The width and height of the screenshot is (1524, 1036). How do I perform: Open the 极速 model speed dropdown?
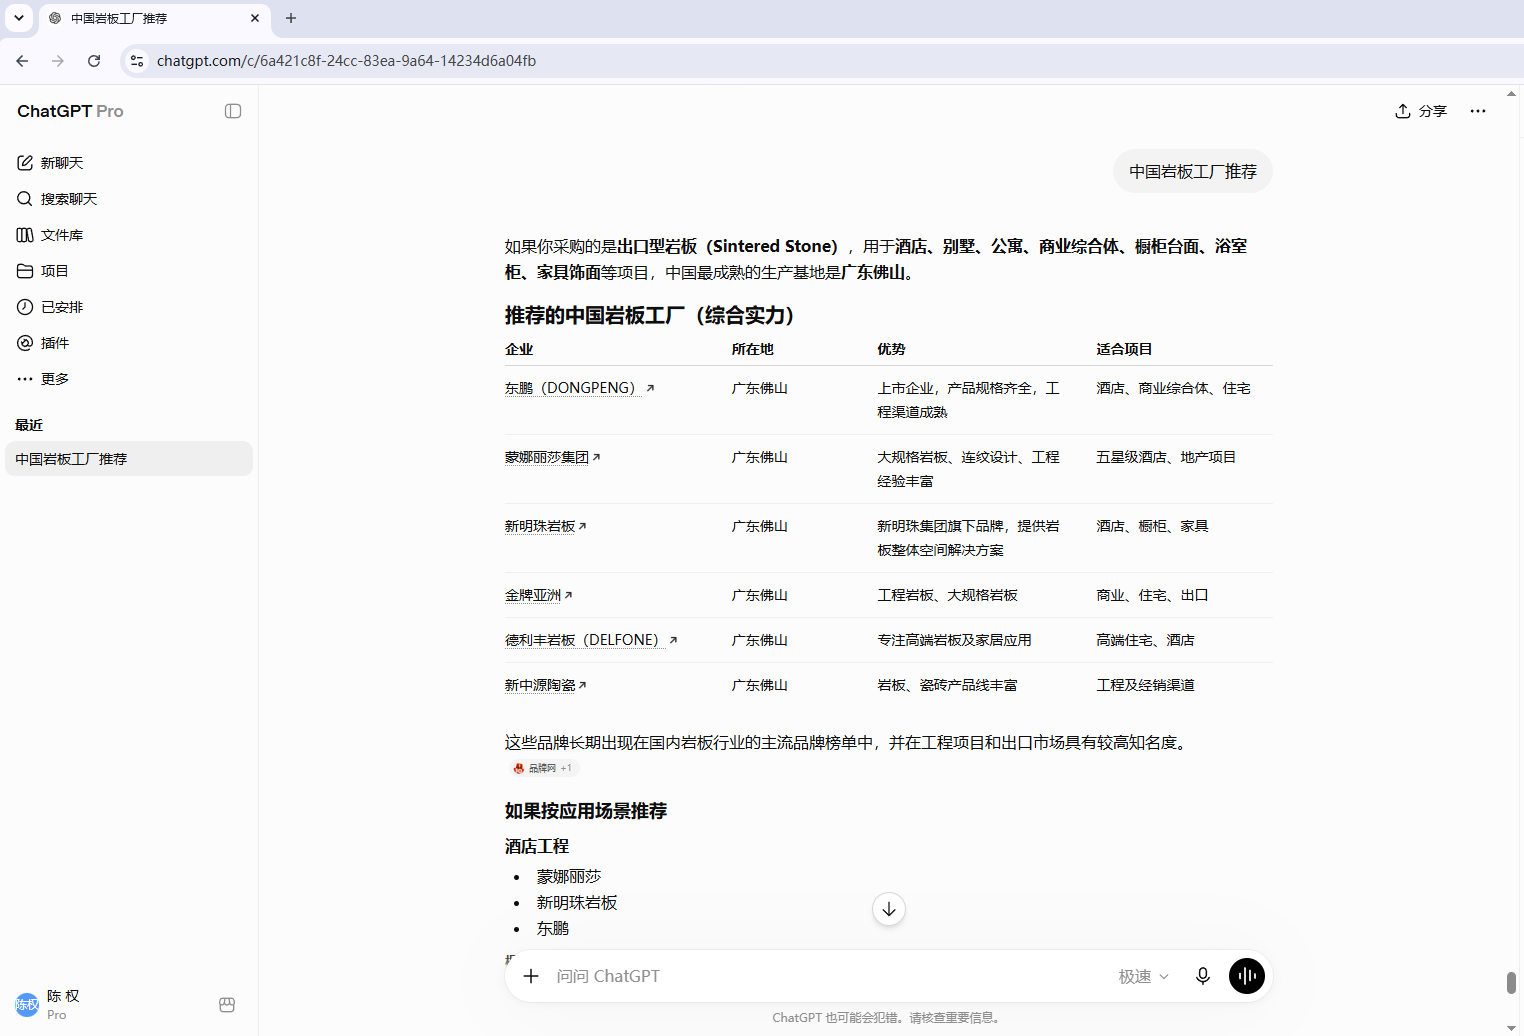(x=1143, y=976)
